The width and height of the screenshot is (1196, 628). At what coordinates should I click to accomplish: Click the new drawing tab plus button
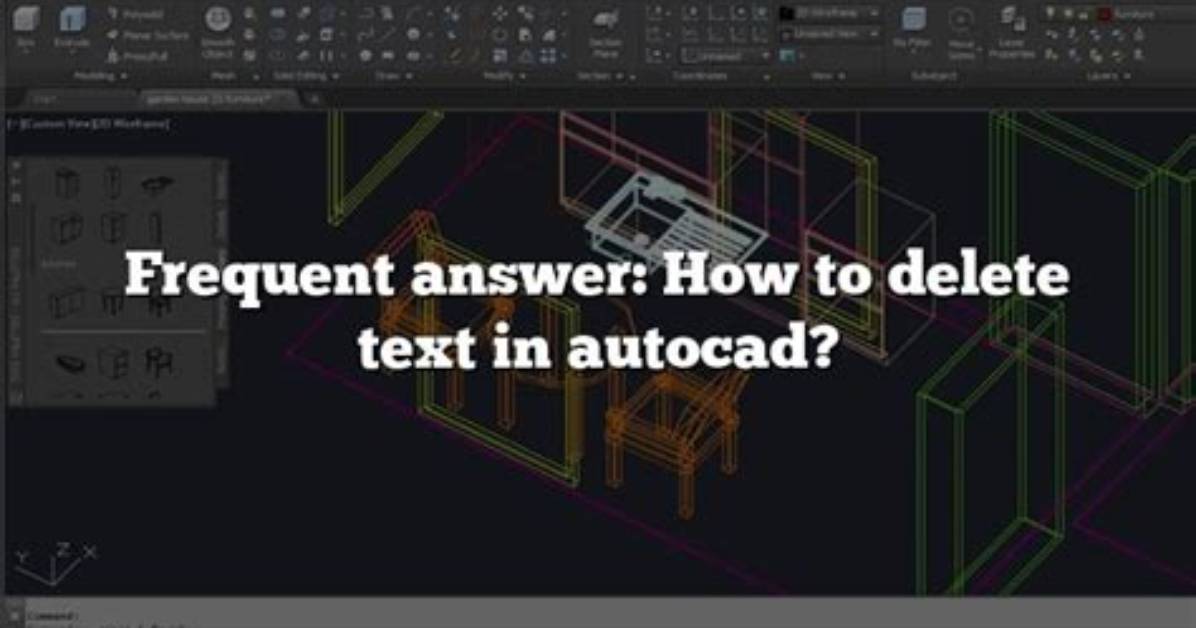pyautogui.click(x=314, y=99)
